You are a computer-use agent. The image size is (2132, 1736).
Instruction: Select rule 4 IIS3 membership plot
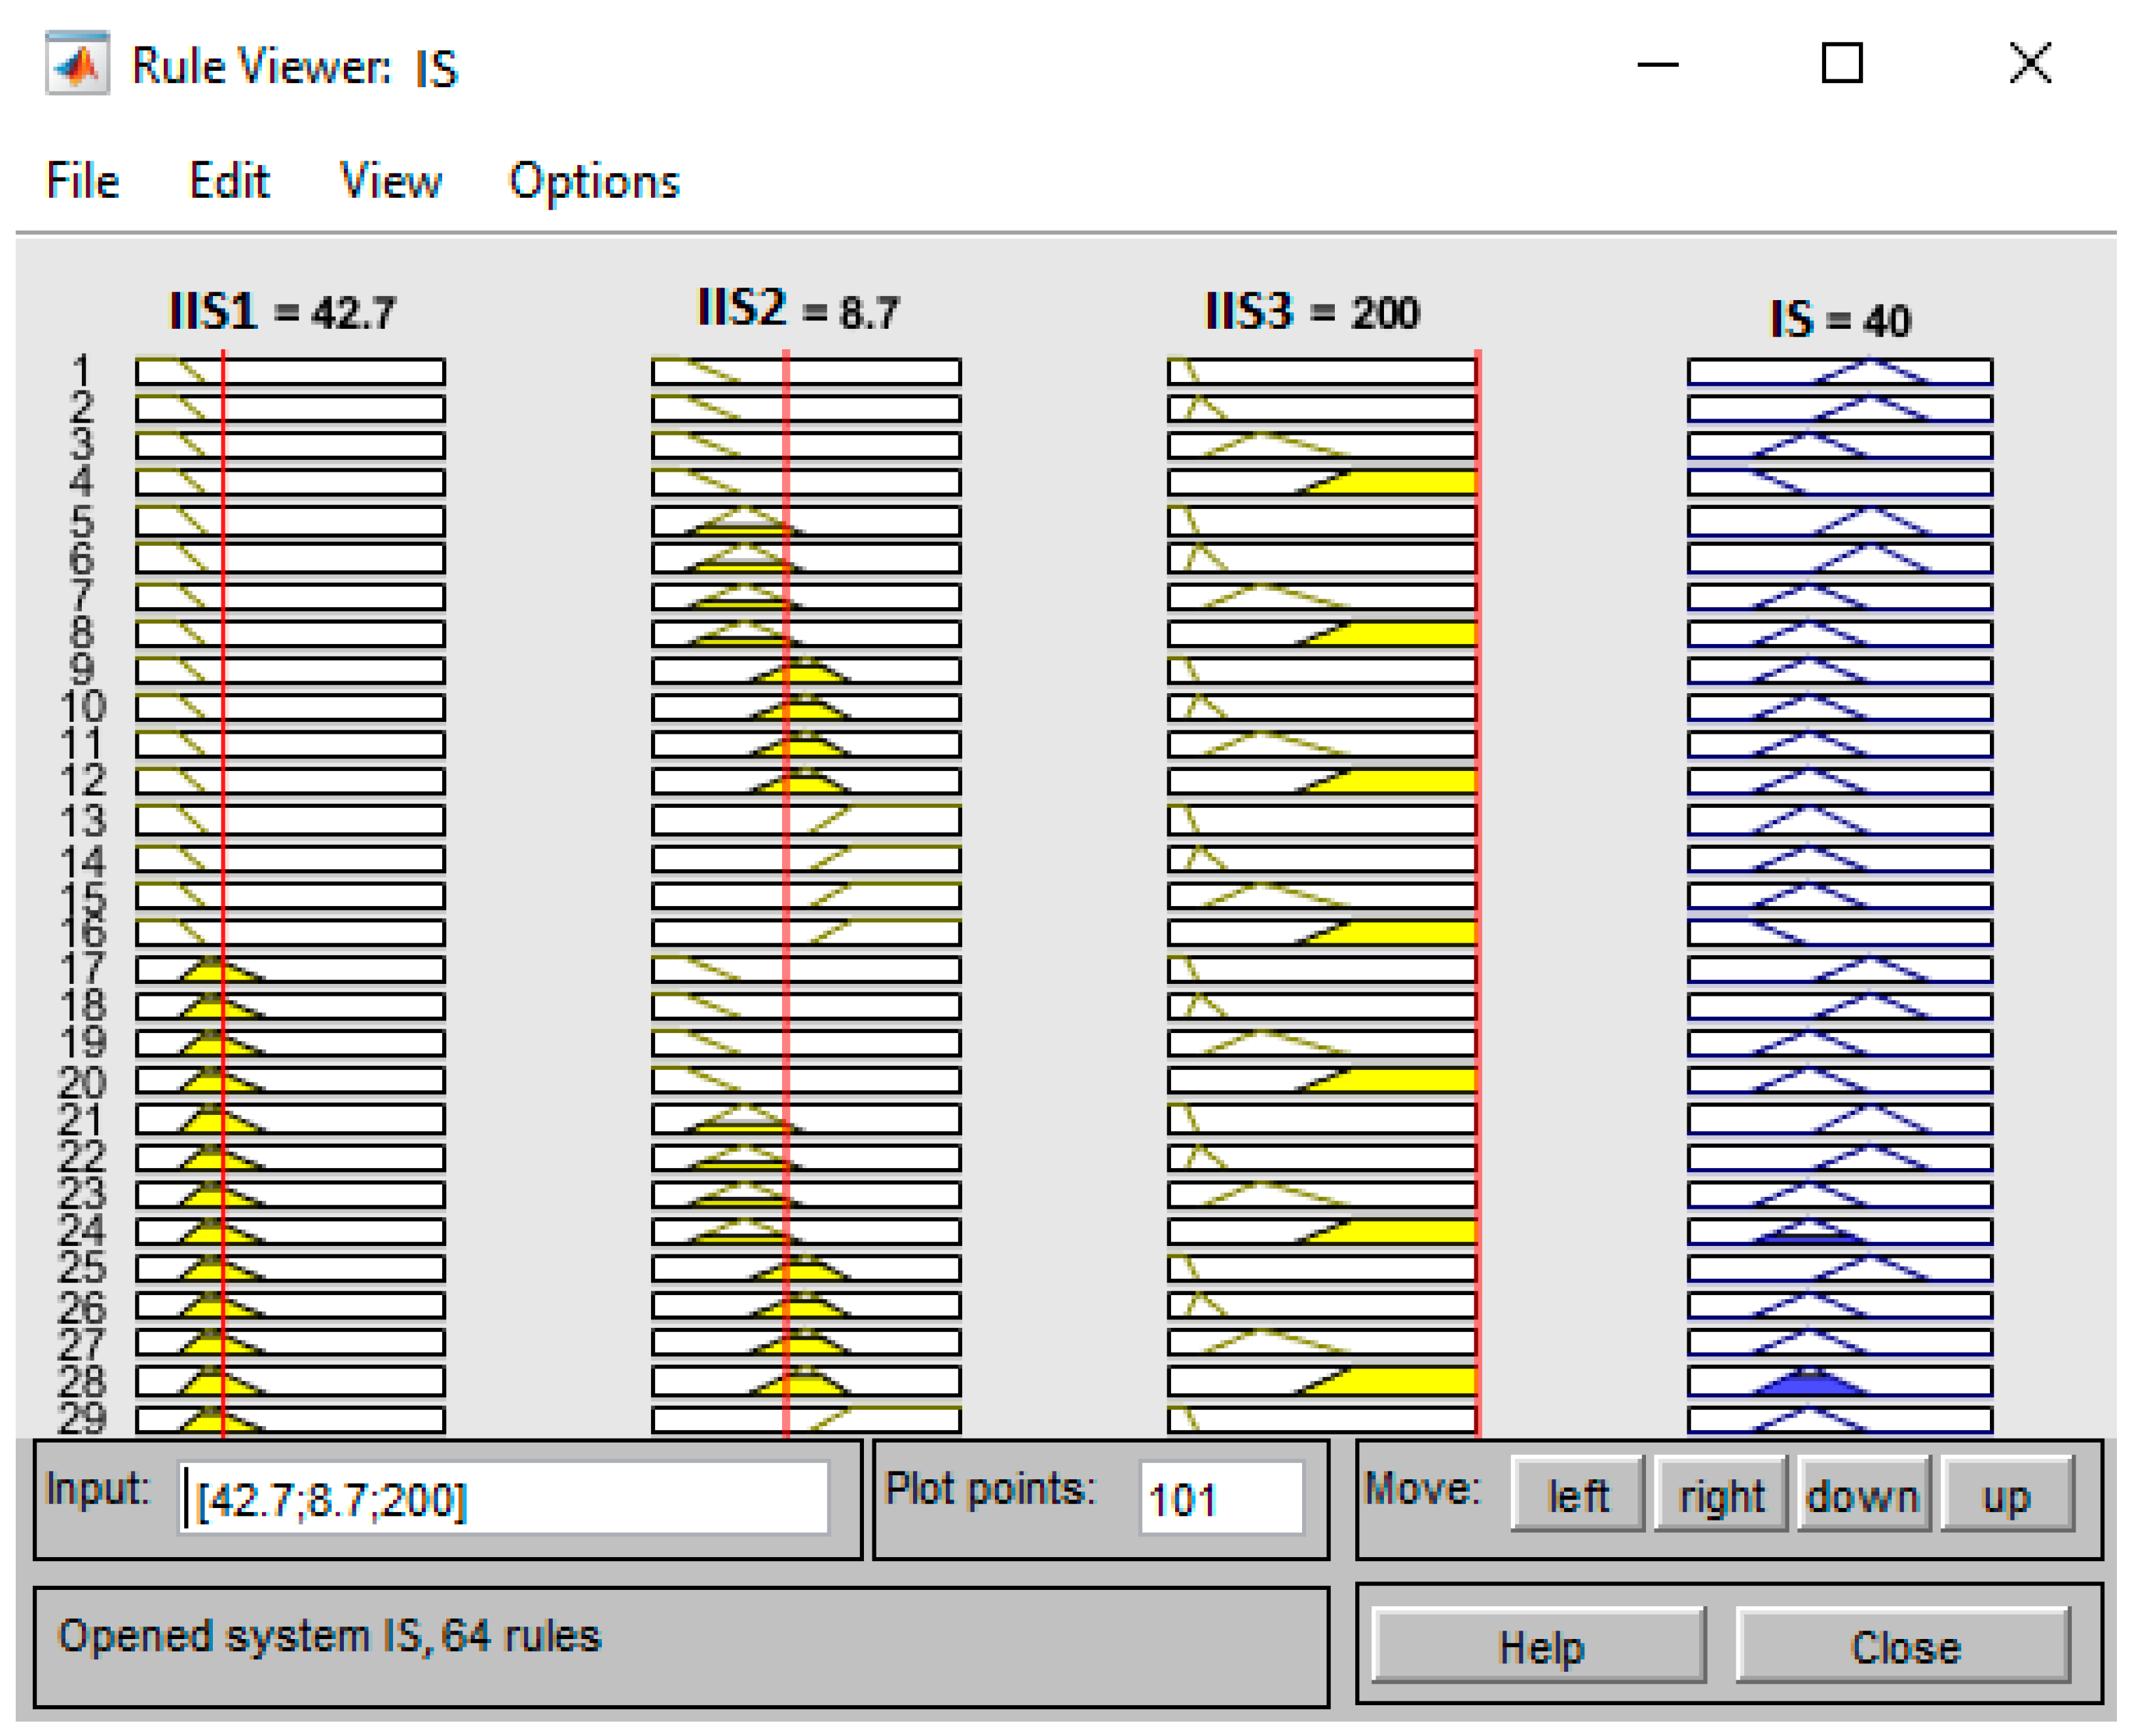coord(1322,482)
